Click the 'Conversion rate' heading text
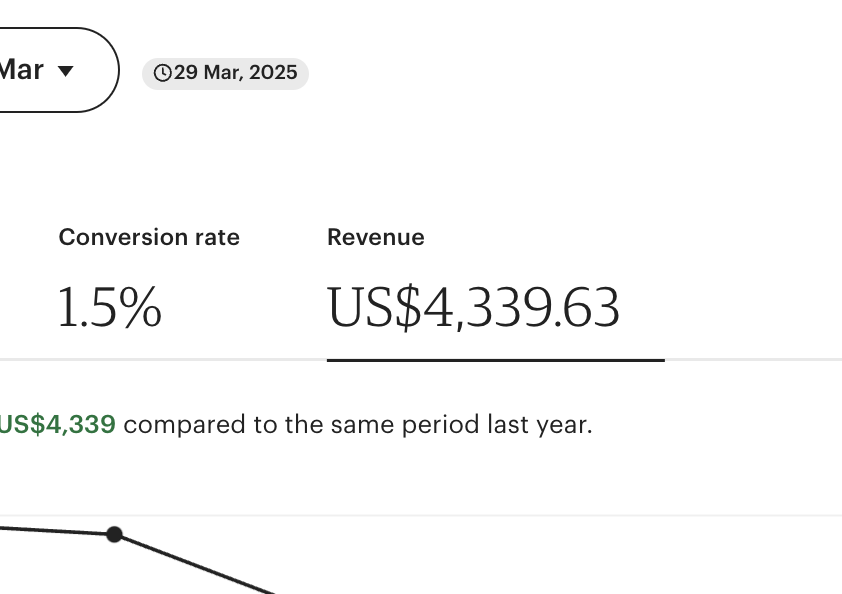The image size is (842, 594). pos(149,237)
